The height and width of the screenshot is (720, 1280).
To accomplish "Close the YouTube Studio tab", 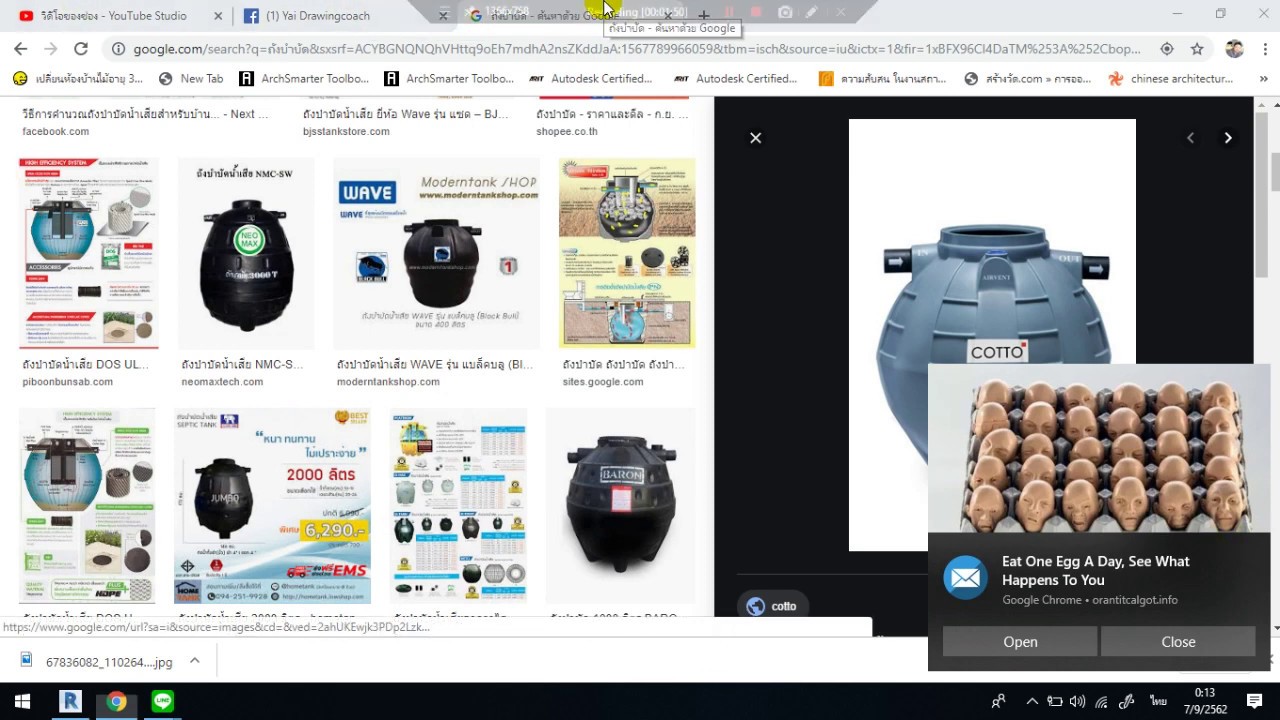I will click(219, 15).
